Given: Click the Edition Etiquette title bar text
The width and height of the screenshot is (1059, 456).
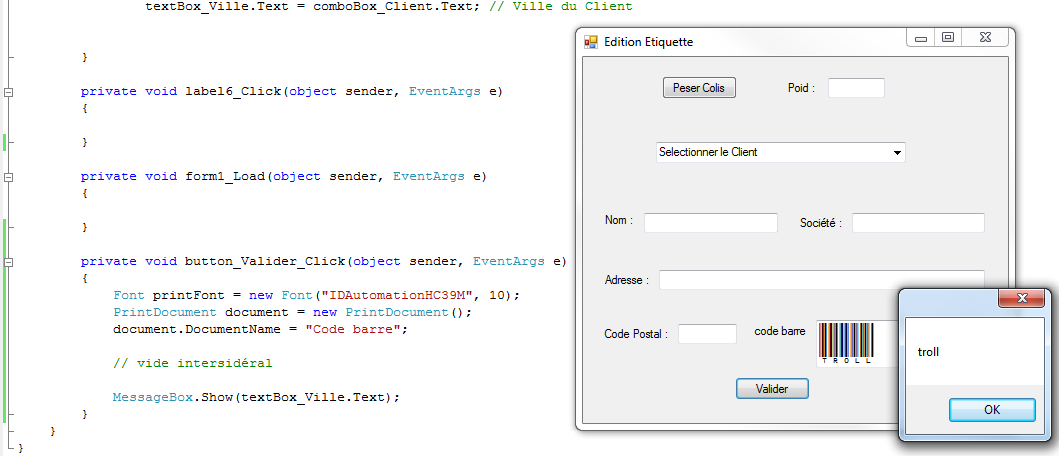Looking at the screenshot, I should point(648,42).
